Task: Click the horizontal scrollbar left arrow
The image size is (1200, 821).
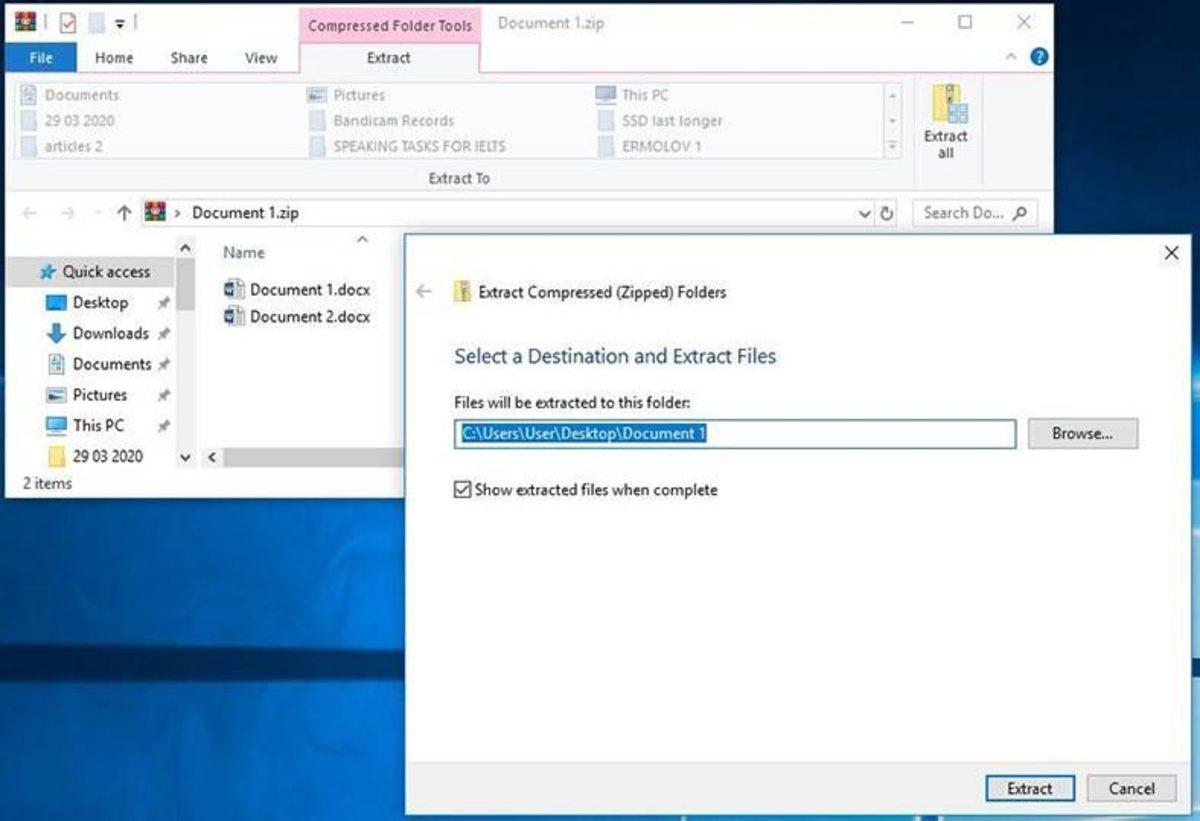Action: coord(212,457)
